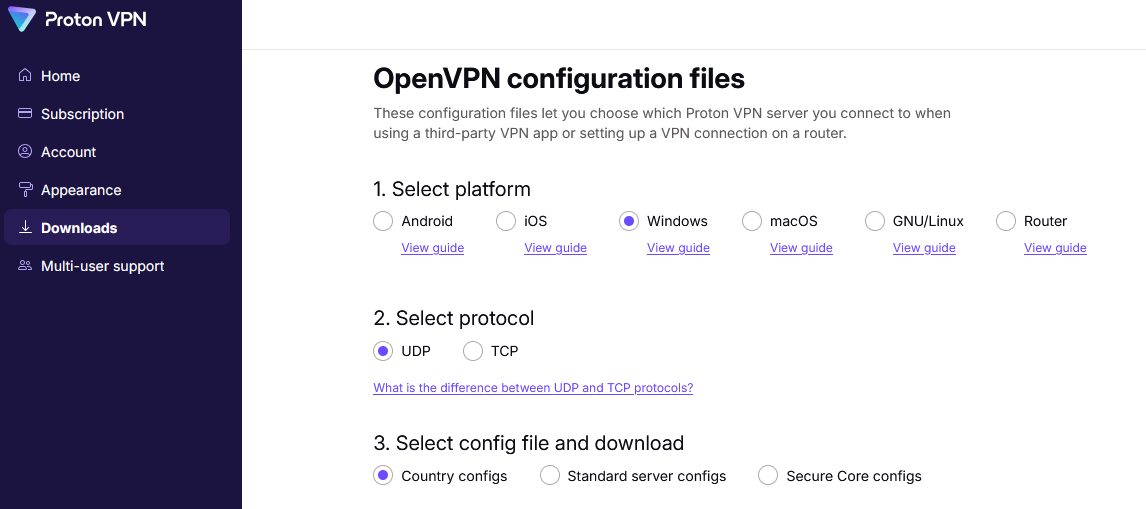The image size is (1146, 509).
Task: Click the Proton VPN logo icon
Action: tap(21, 19)
